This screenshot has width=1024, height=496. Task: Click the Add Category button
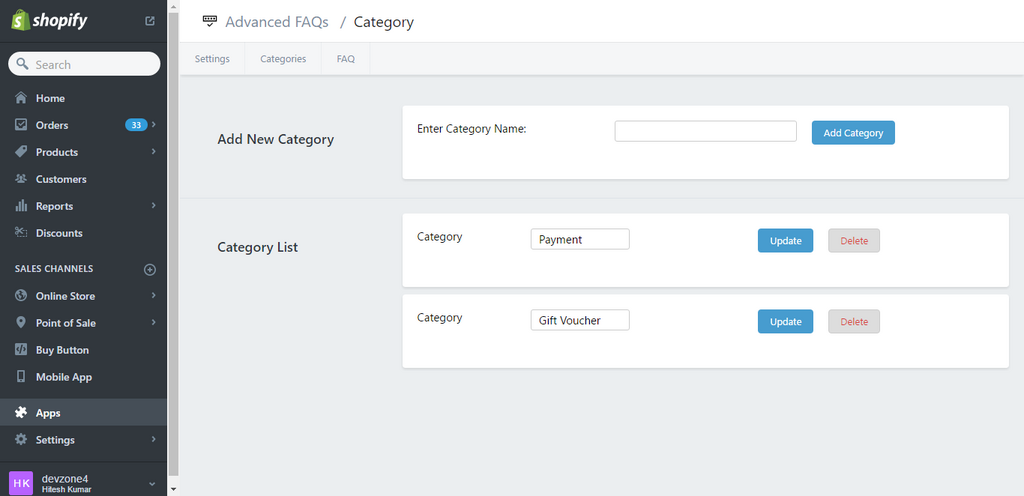853,132
